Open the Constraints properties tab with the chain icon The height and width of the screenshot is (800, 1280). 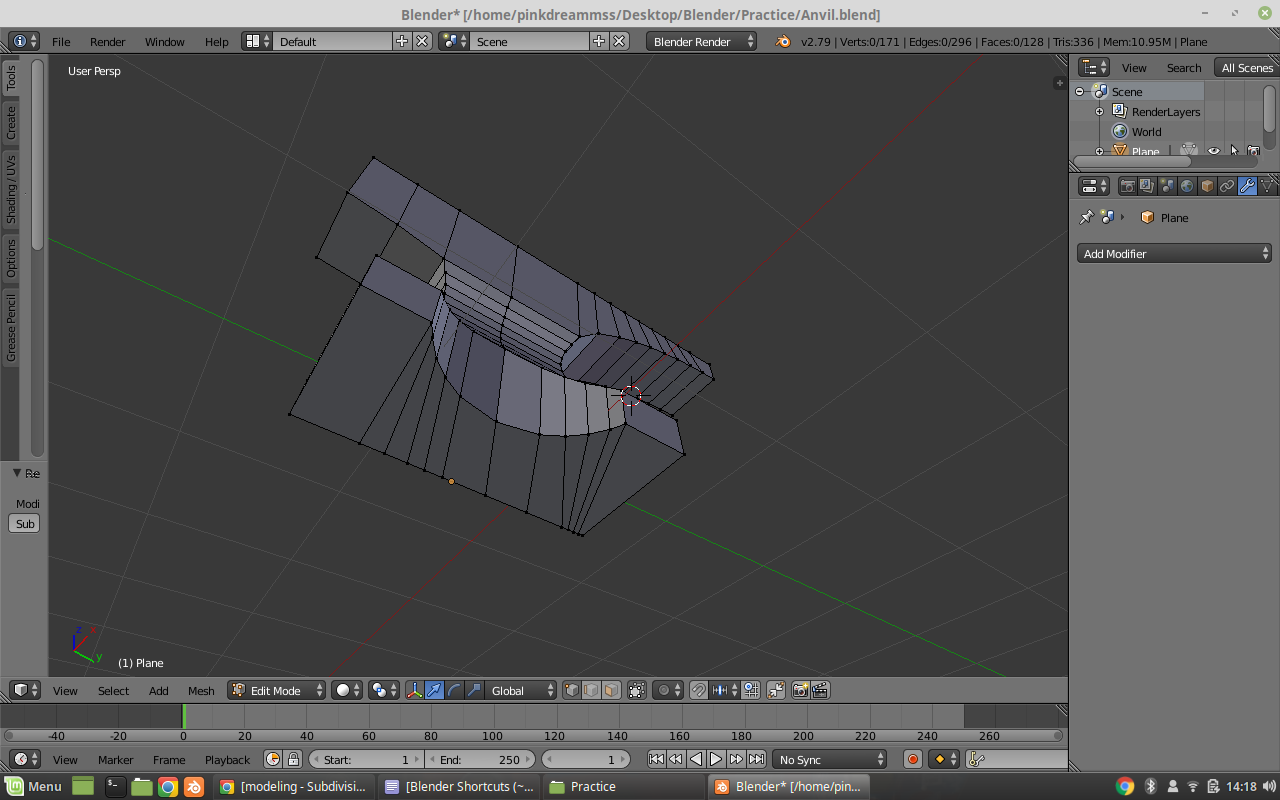pyautogui.click(x=1227, y=186)
